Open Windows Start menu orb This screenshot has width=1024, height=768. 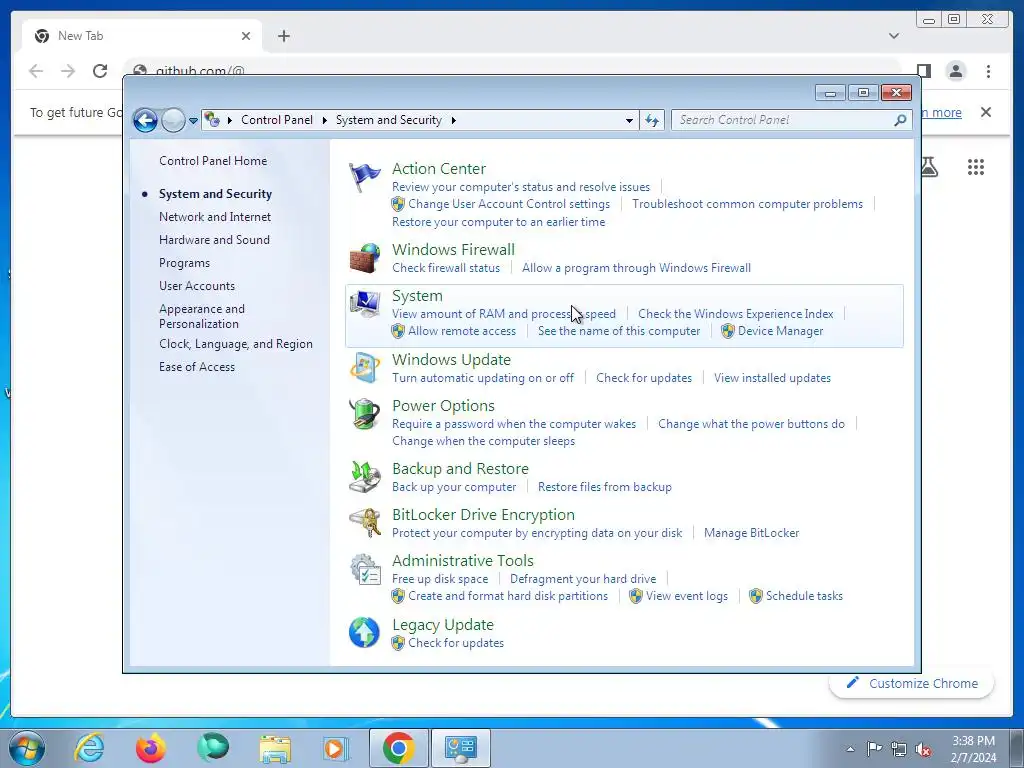point(27,748)
